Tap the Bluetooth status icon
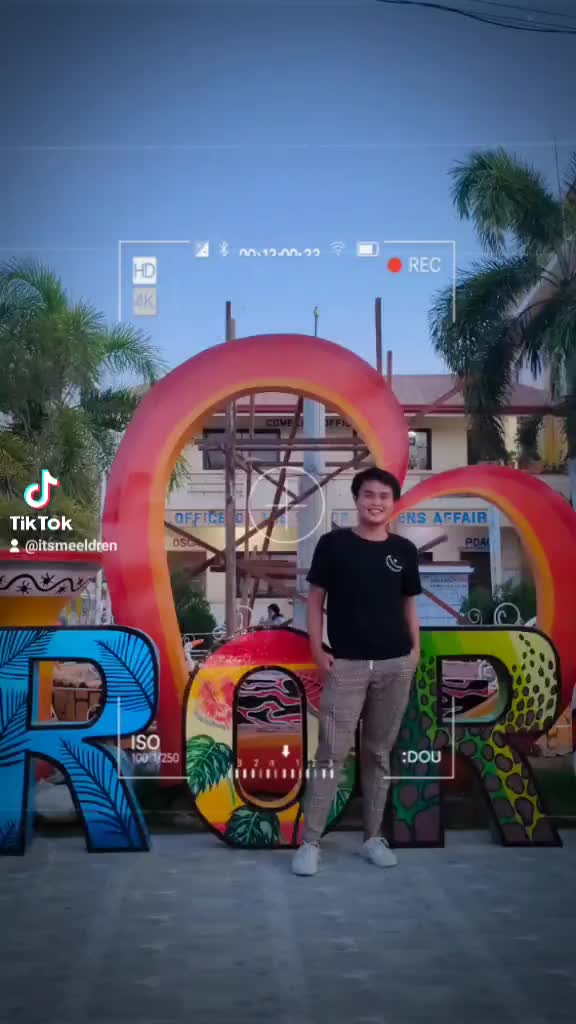The image size is (576, 1024). (x=224, y=249)
